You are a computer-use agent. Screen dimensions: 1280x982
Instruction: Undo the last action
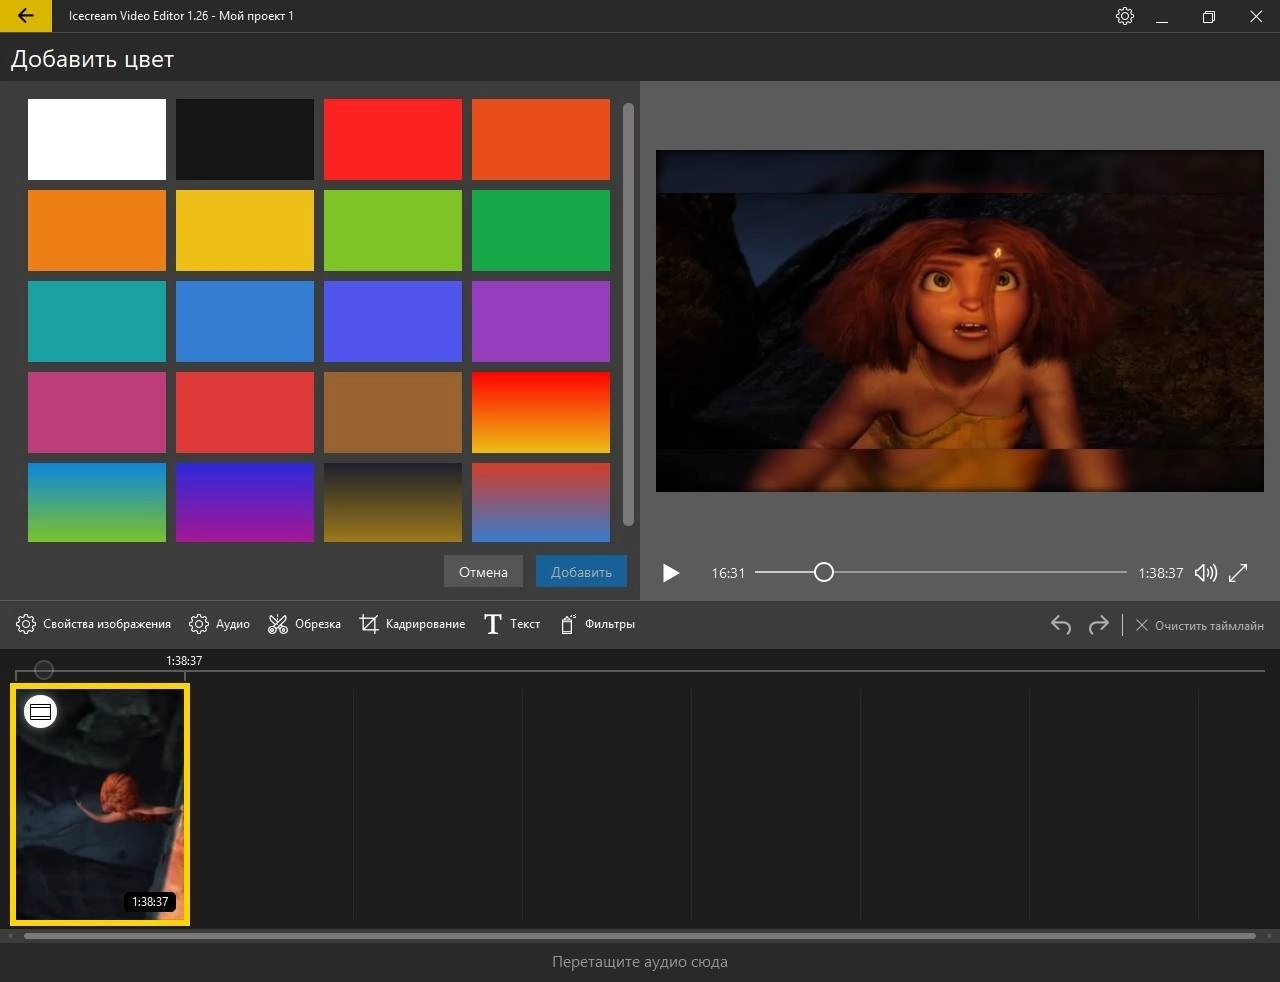point(1061,625)
